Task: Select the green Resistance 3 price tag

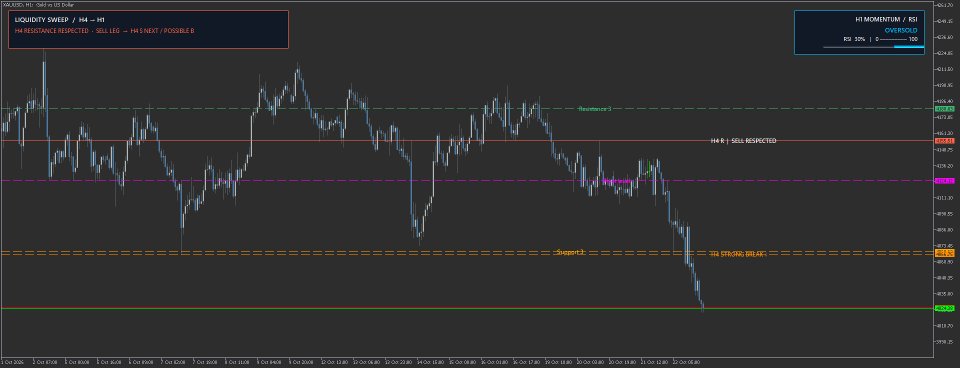Action: [x=944, y=108]
